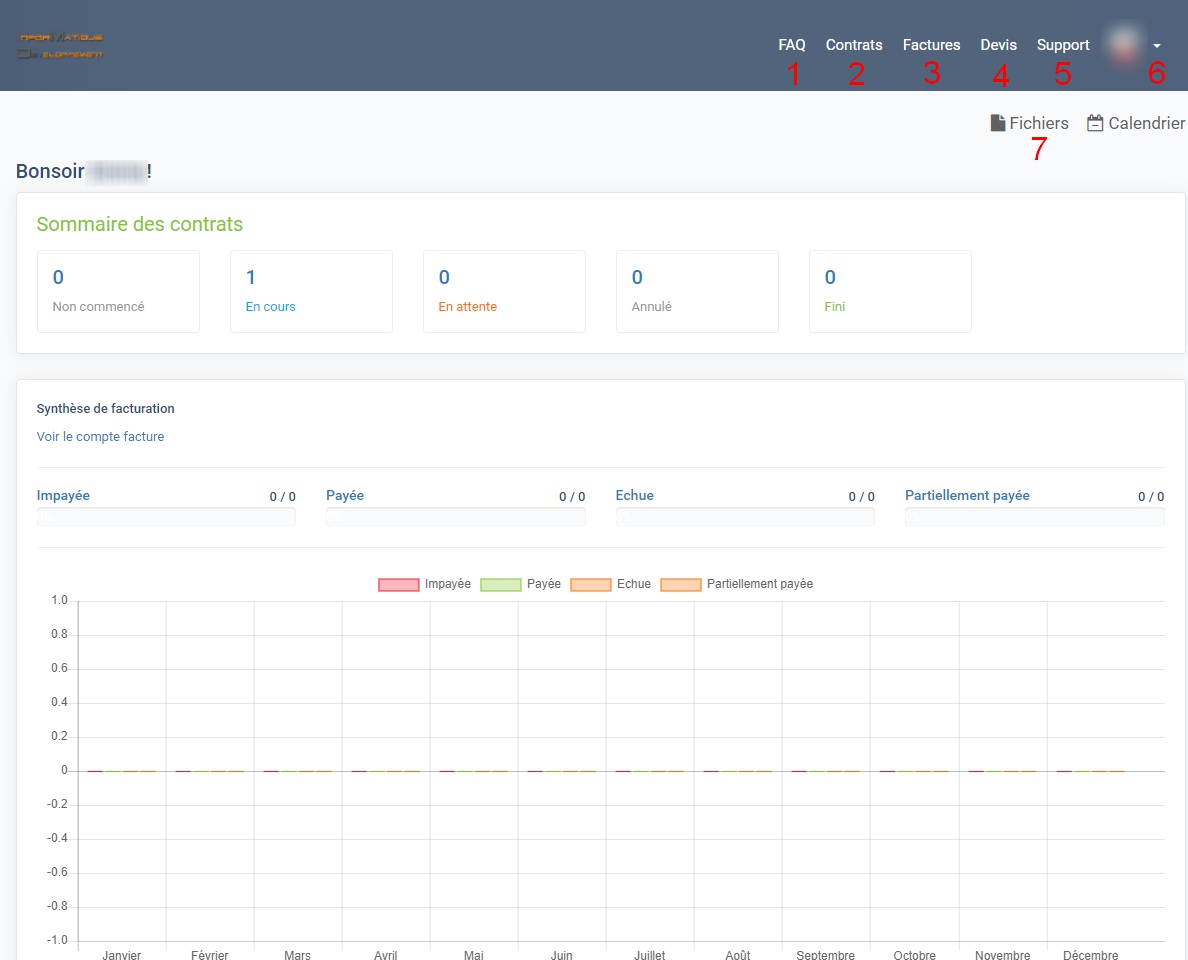The image size is (1188, 960).
Task: Select the En cours contracts card
Action: (311, 291)
